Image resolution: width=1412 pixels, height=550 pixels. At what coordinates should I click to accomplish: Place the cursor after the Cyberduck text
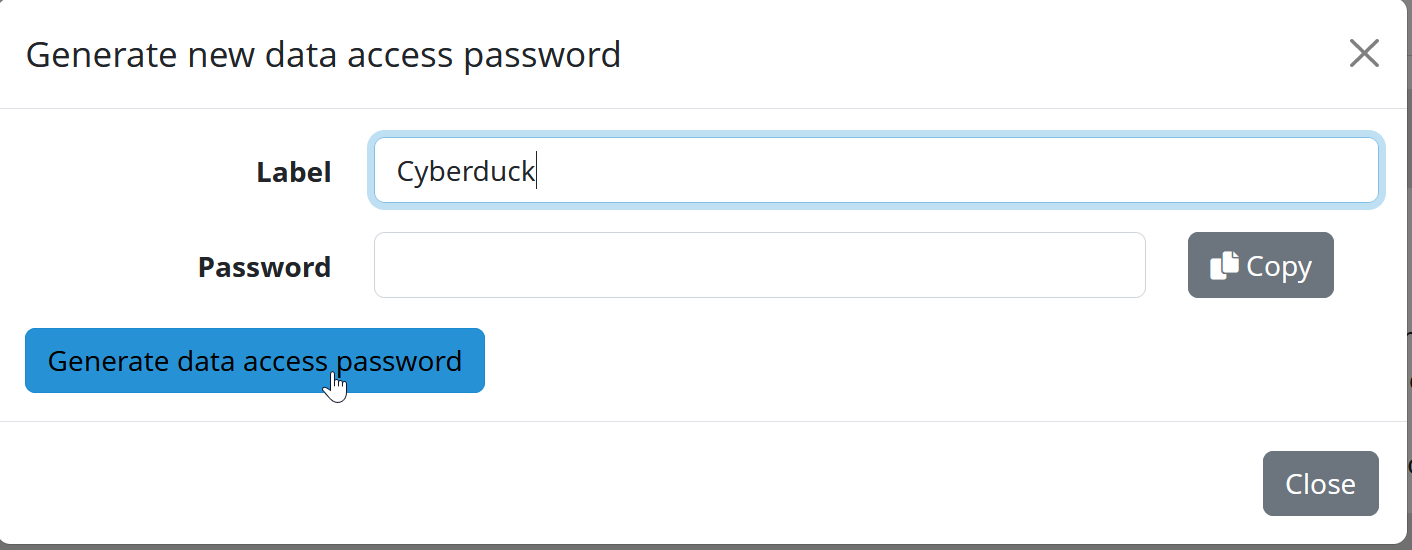click(x=537, y=172)
